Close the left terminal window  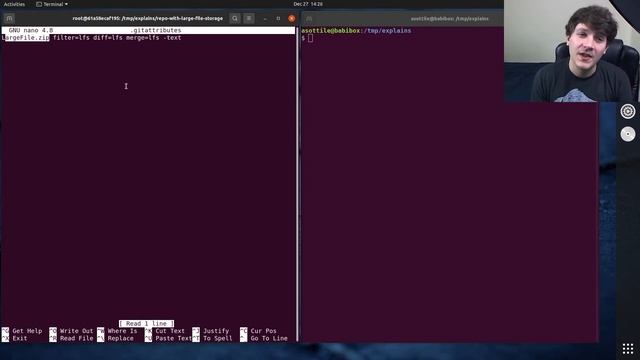click(291, 18)
